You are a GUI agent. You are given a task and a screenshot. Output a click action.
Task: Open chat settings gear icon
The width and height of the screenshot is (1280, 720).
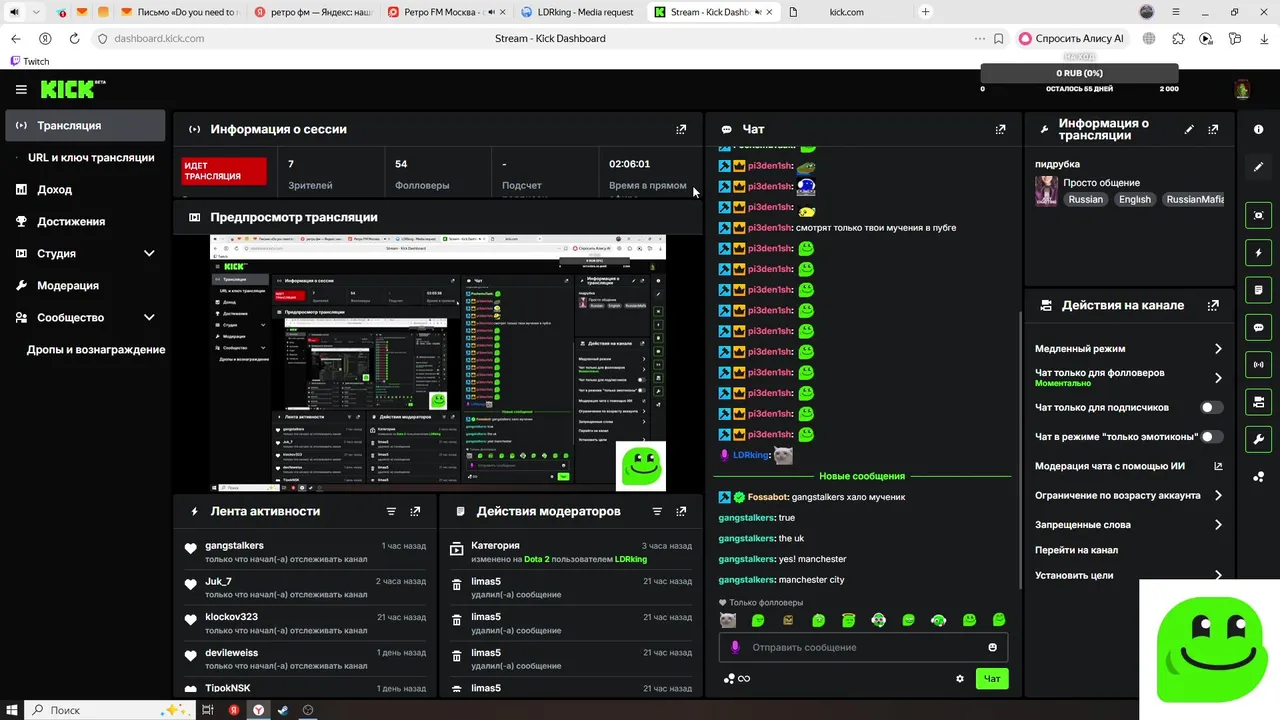pyautogui.click(x=960, y=678)
